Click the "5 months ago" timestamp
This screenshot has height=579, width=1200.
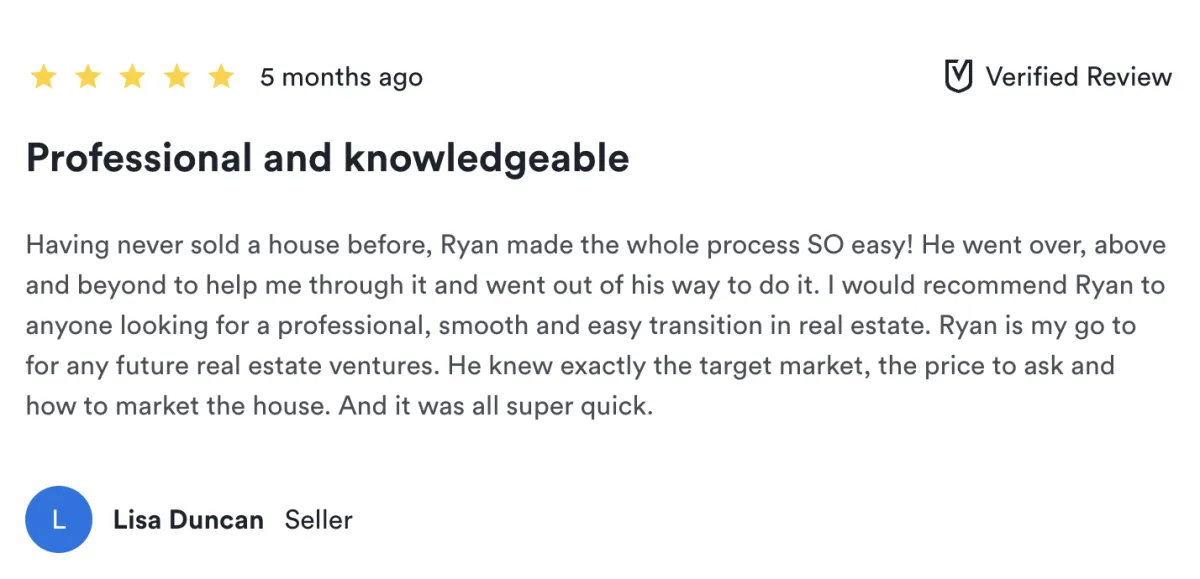click(x=341, y=77)
